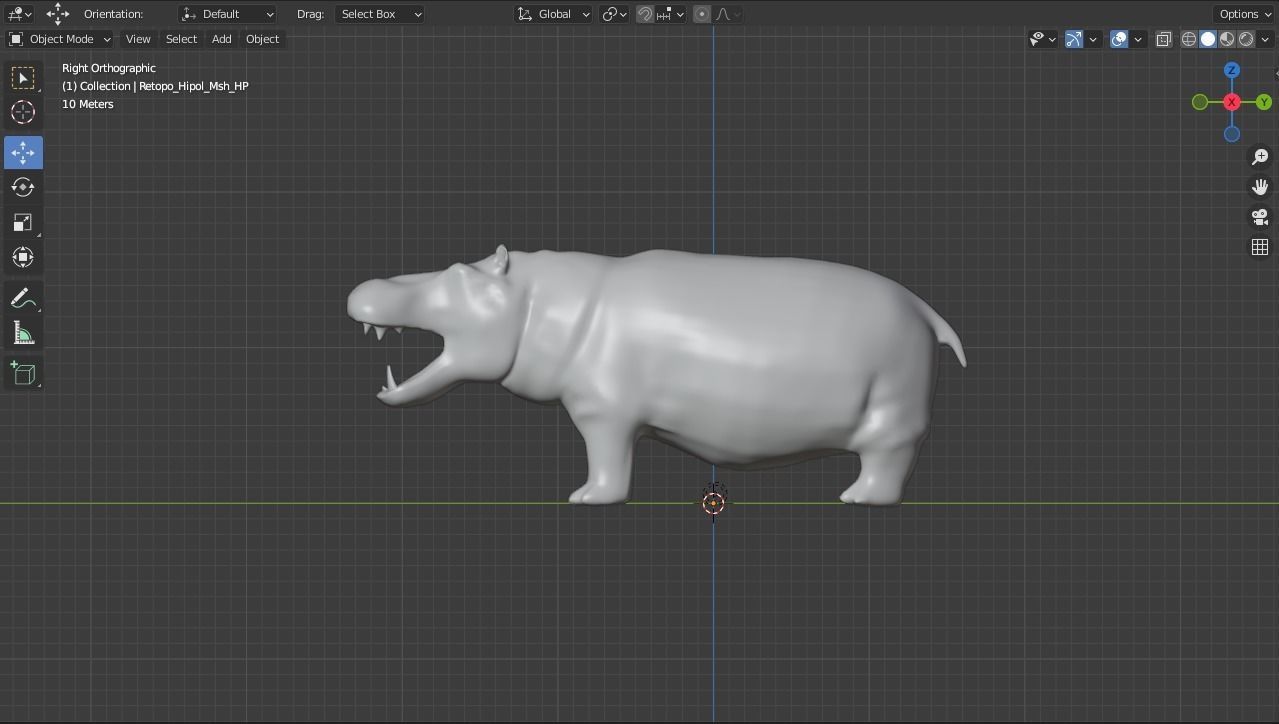Select the Scale tool
Image resolution: width=1279 pixels, height=724 pixels.
pos(23,222)
